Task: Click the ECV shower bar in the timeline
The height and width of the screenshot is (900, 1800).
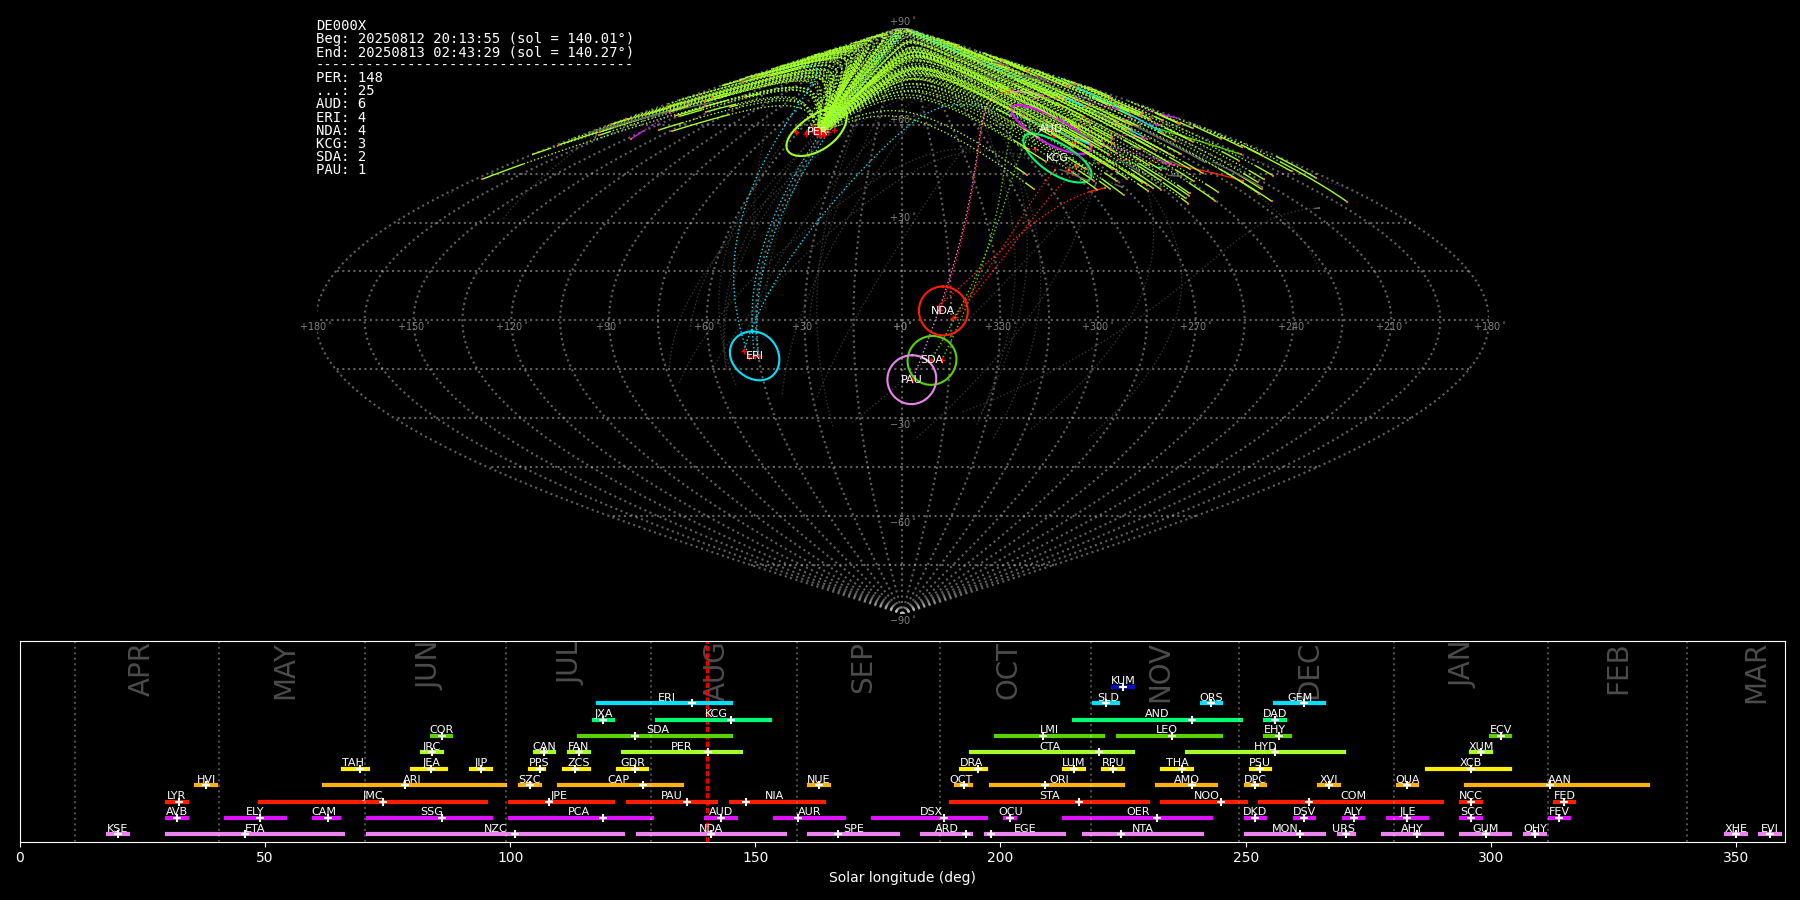Action: pyautogui.click(x=1500, y=736)
